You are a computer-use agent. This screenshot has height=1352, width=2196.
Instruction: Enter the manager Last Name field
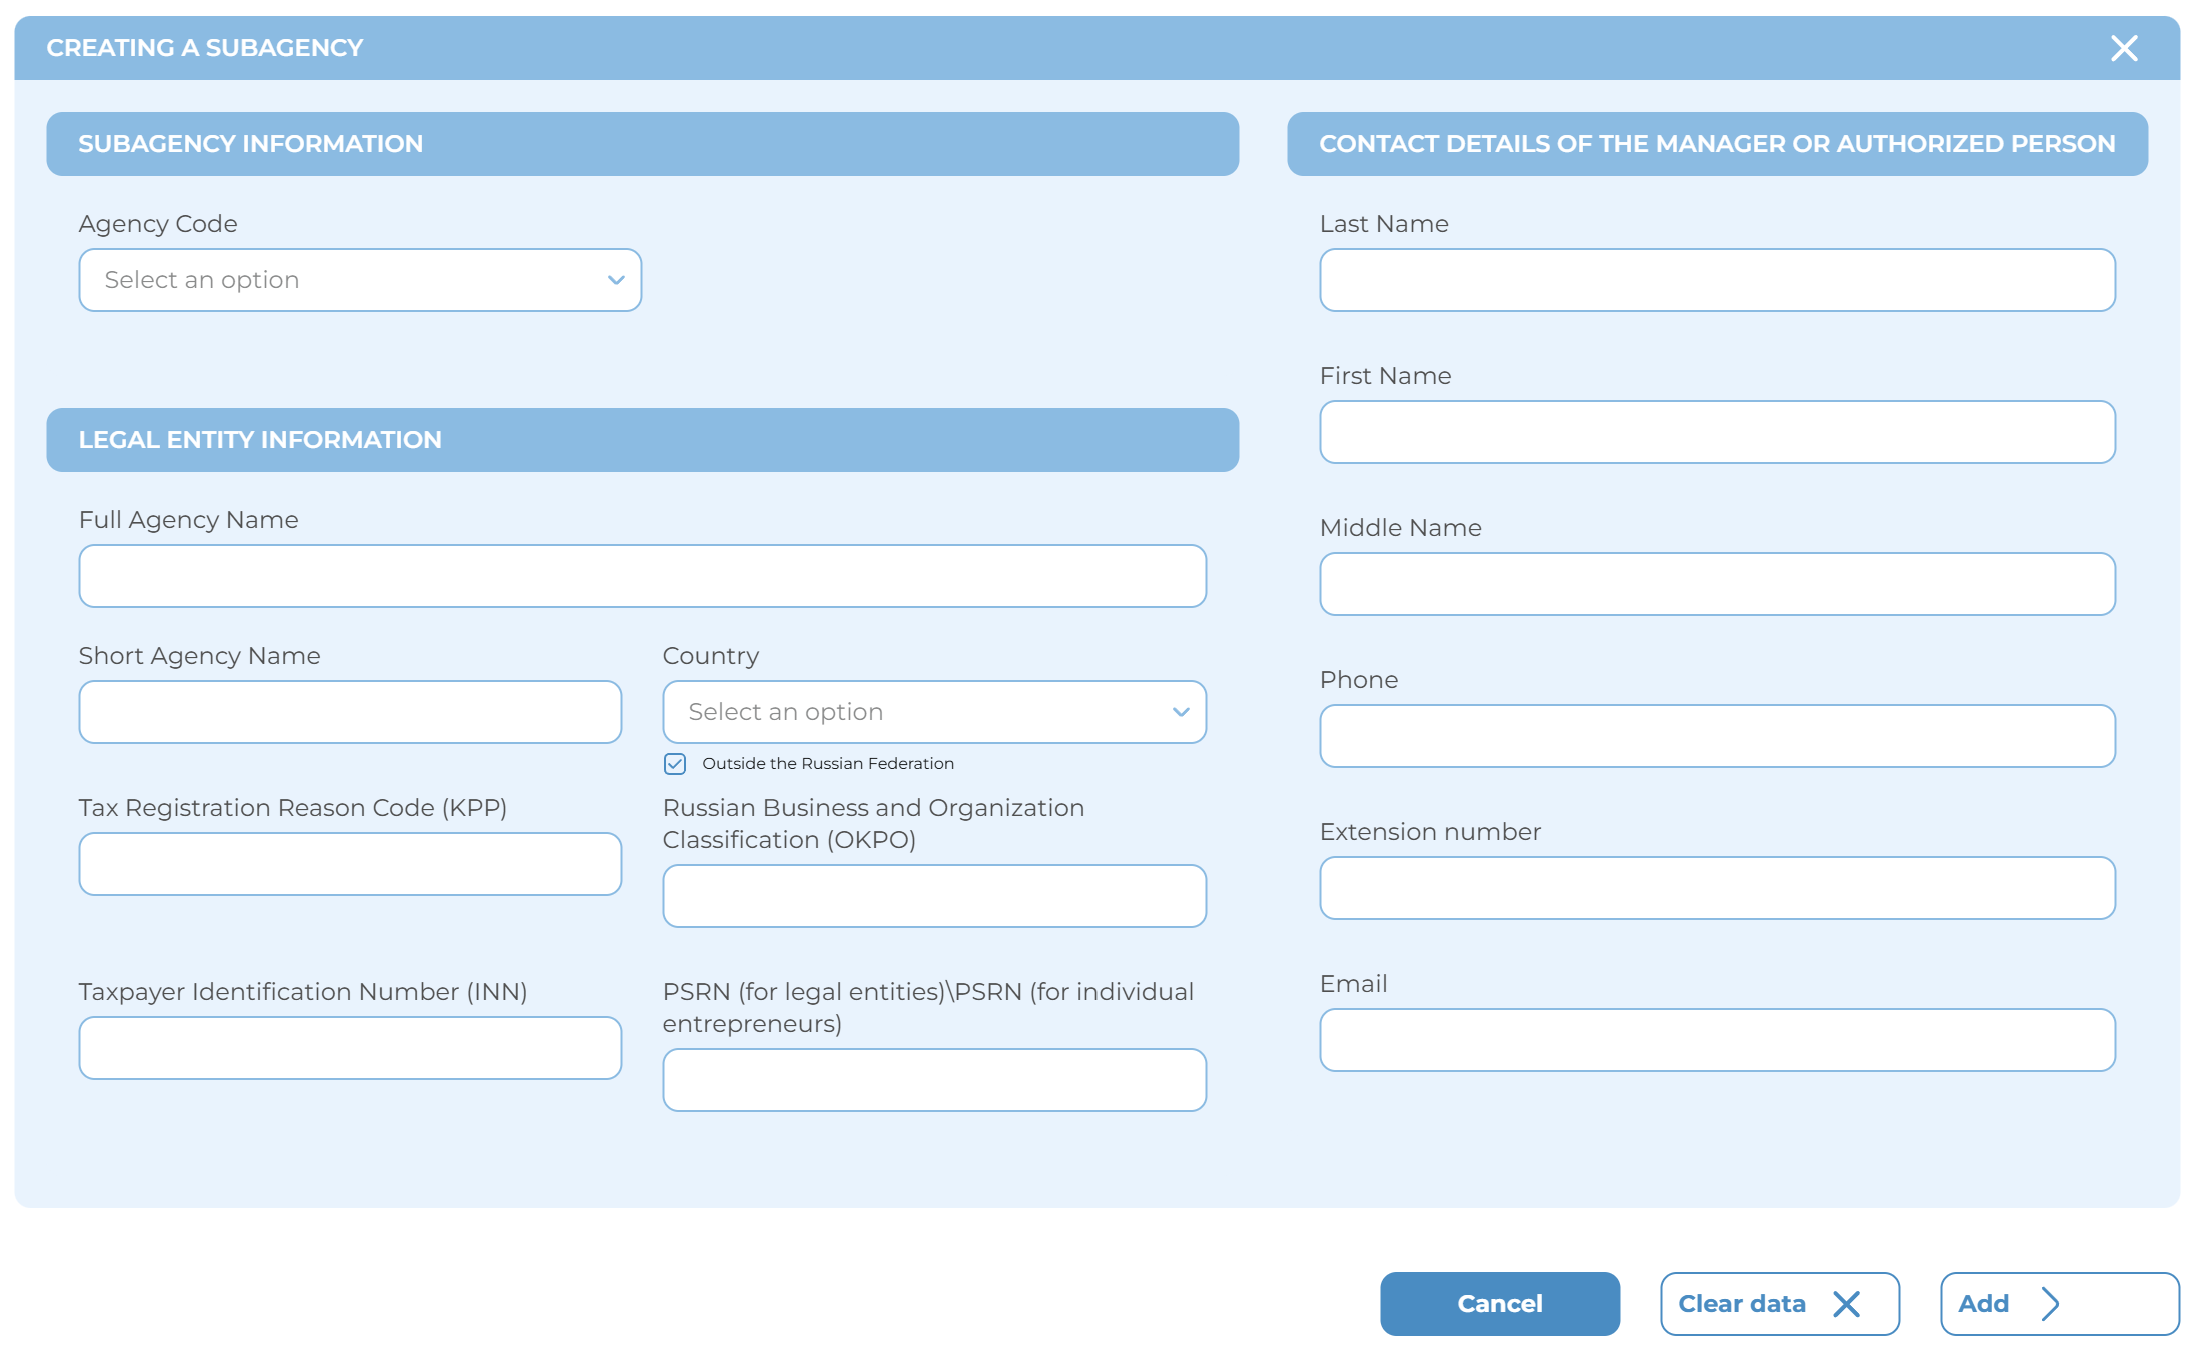tap(1717, 280)
